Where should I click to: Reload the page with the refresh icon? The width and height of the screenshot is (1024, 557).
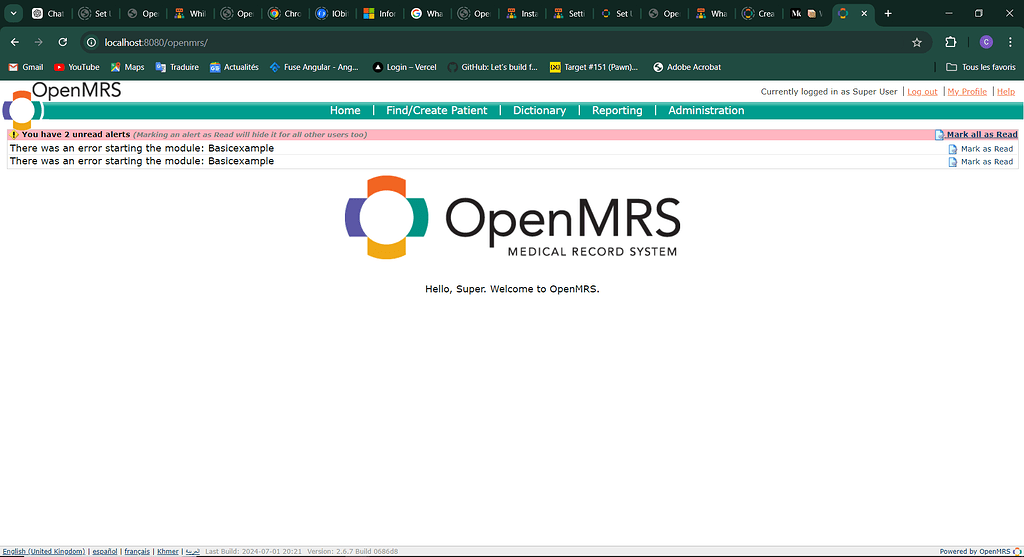click(x=63, y=42)
